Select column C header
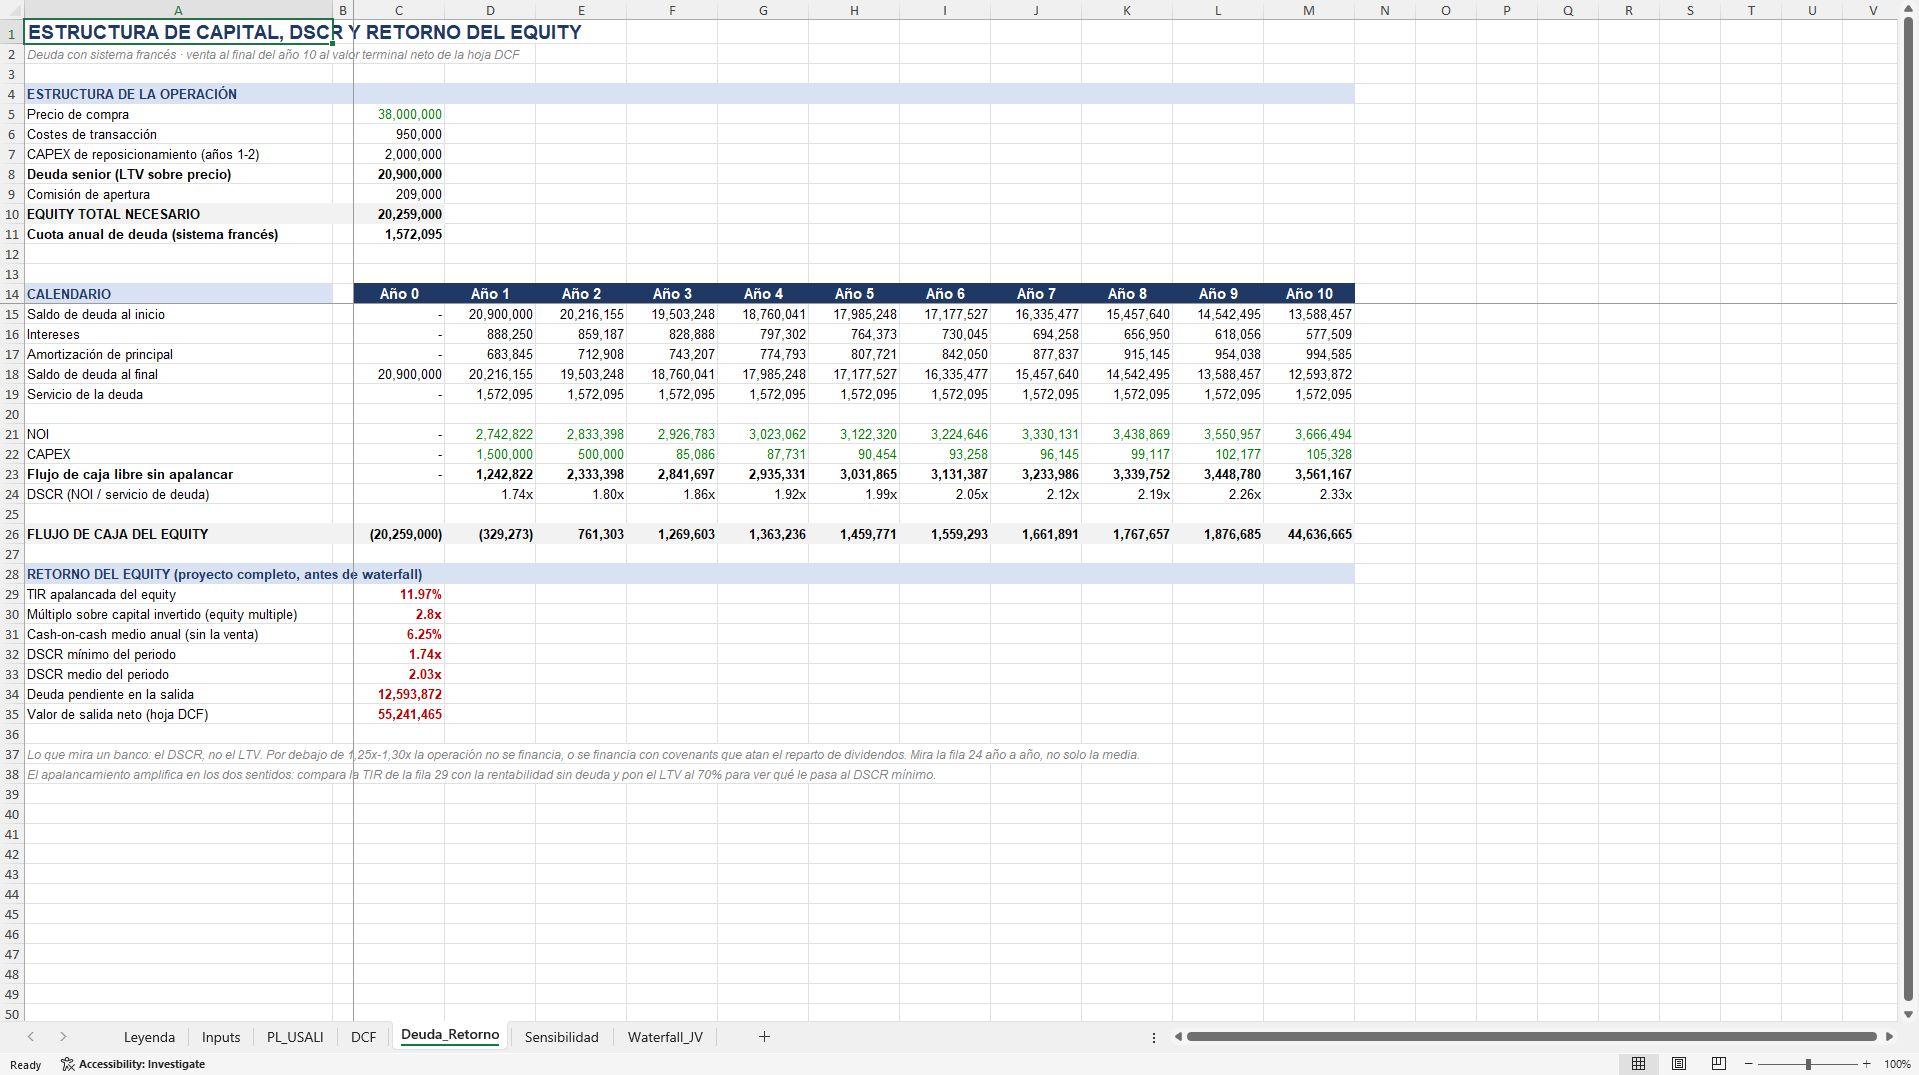The width and height of the screenshot is (1919, 1075). point(398,10)
